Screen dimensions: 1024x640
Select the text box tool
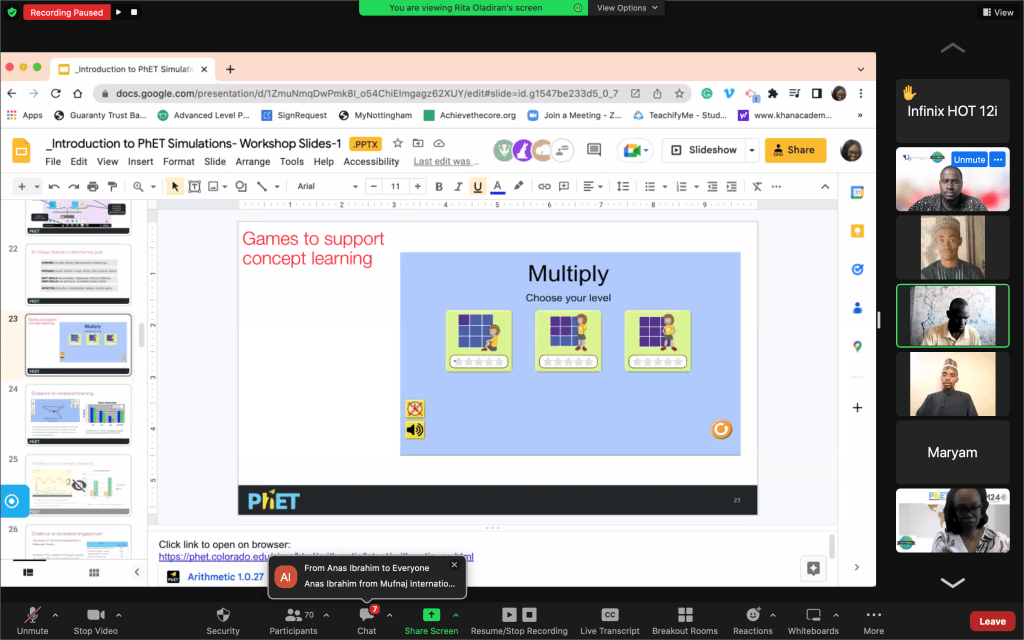[x=194, y=186]
